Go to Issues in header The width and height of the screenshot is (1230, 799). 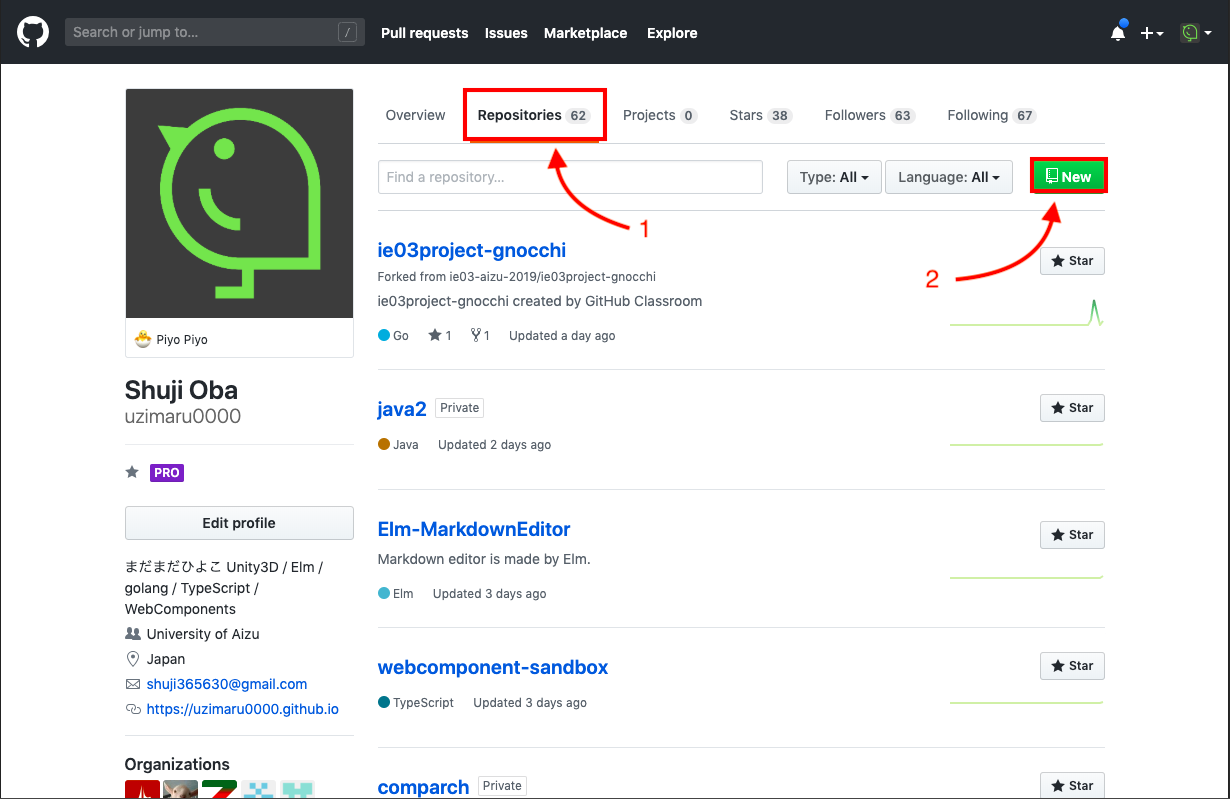506,33
